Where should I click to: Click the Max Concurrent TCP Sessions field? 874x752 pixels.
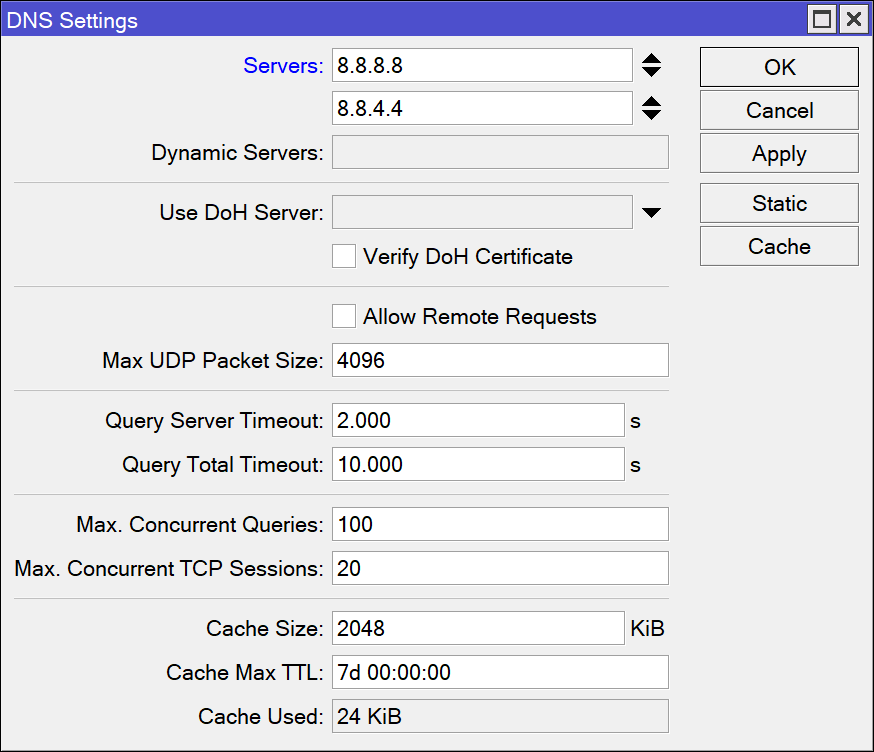click(x=500, y=568)
